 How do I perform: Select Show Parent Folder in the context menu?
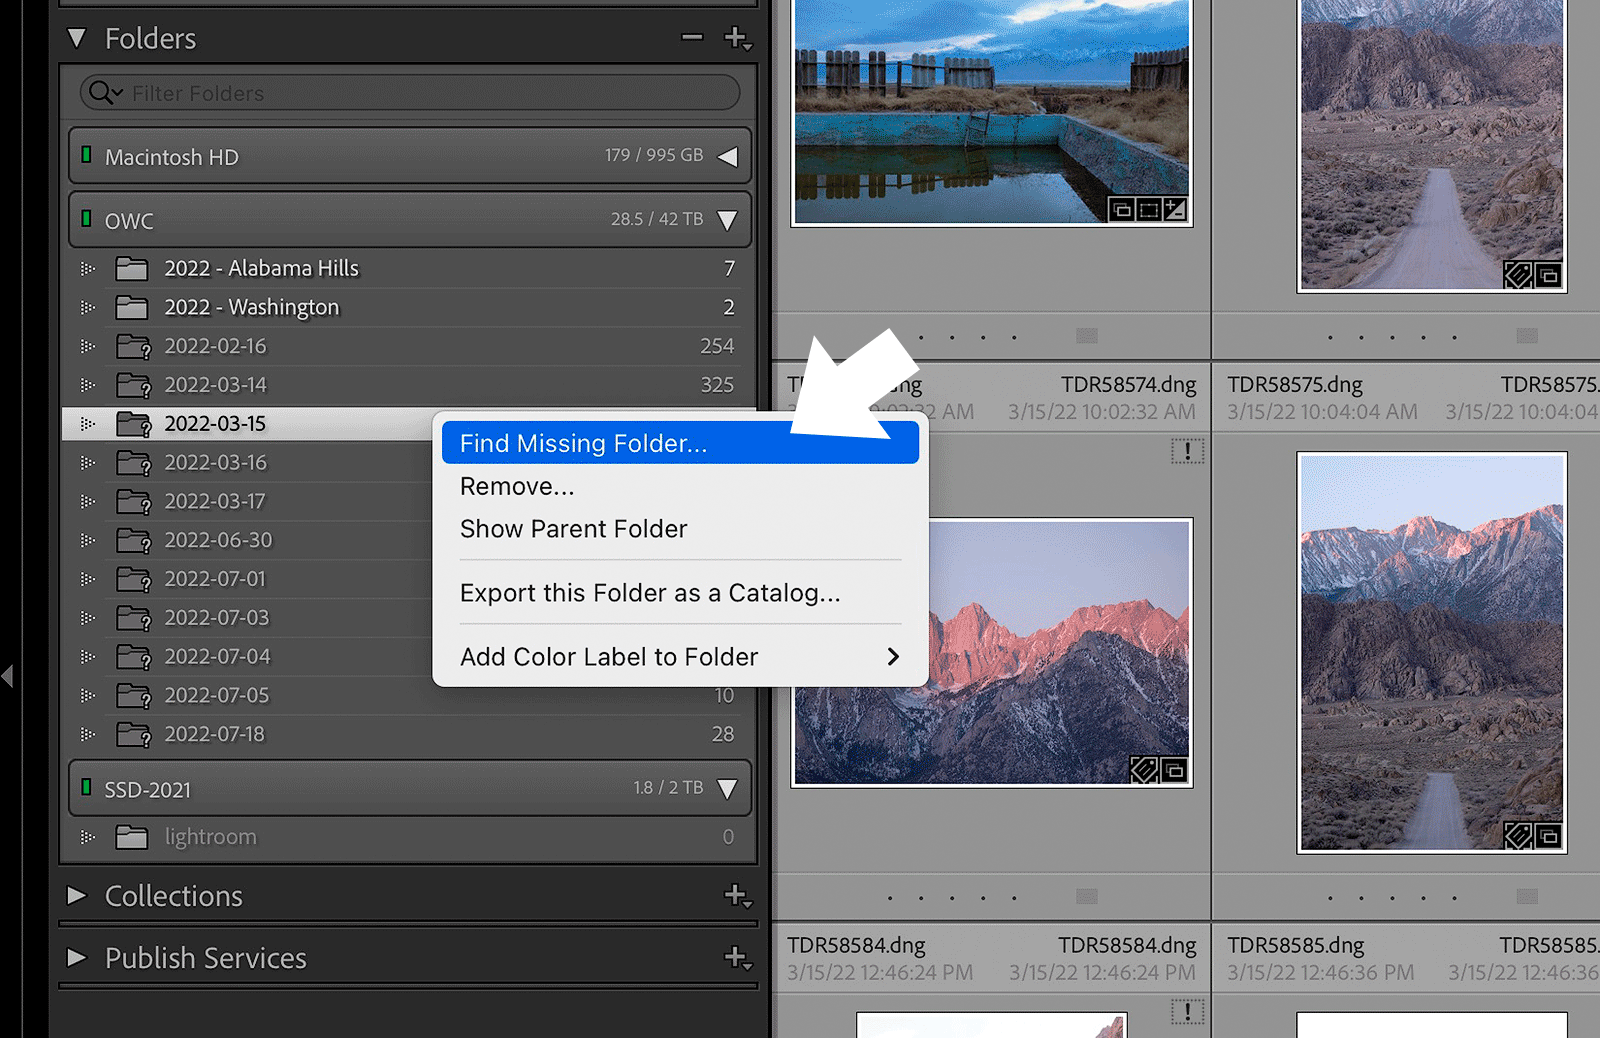coord(573,529)
